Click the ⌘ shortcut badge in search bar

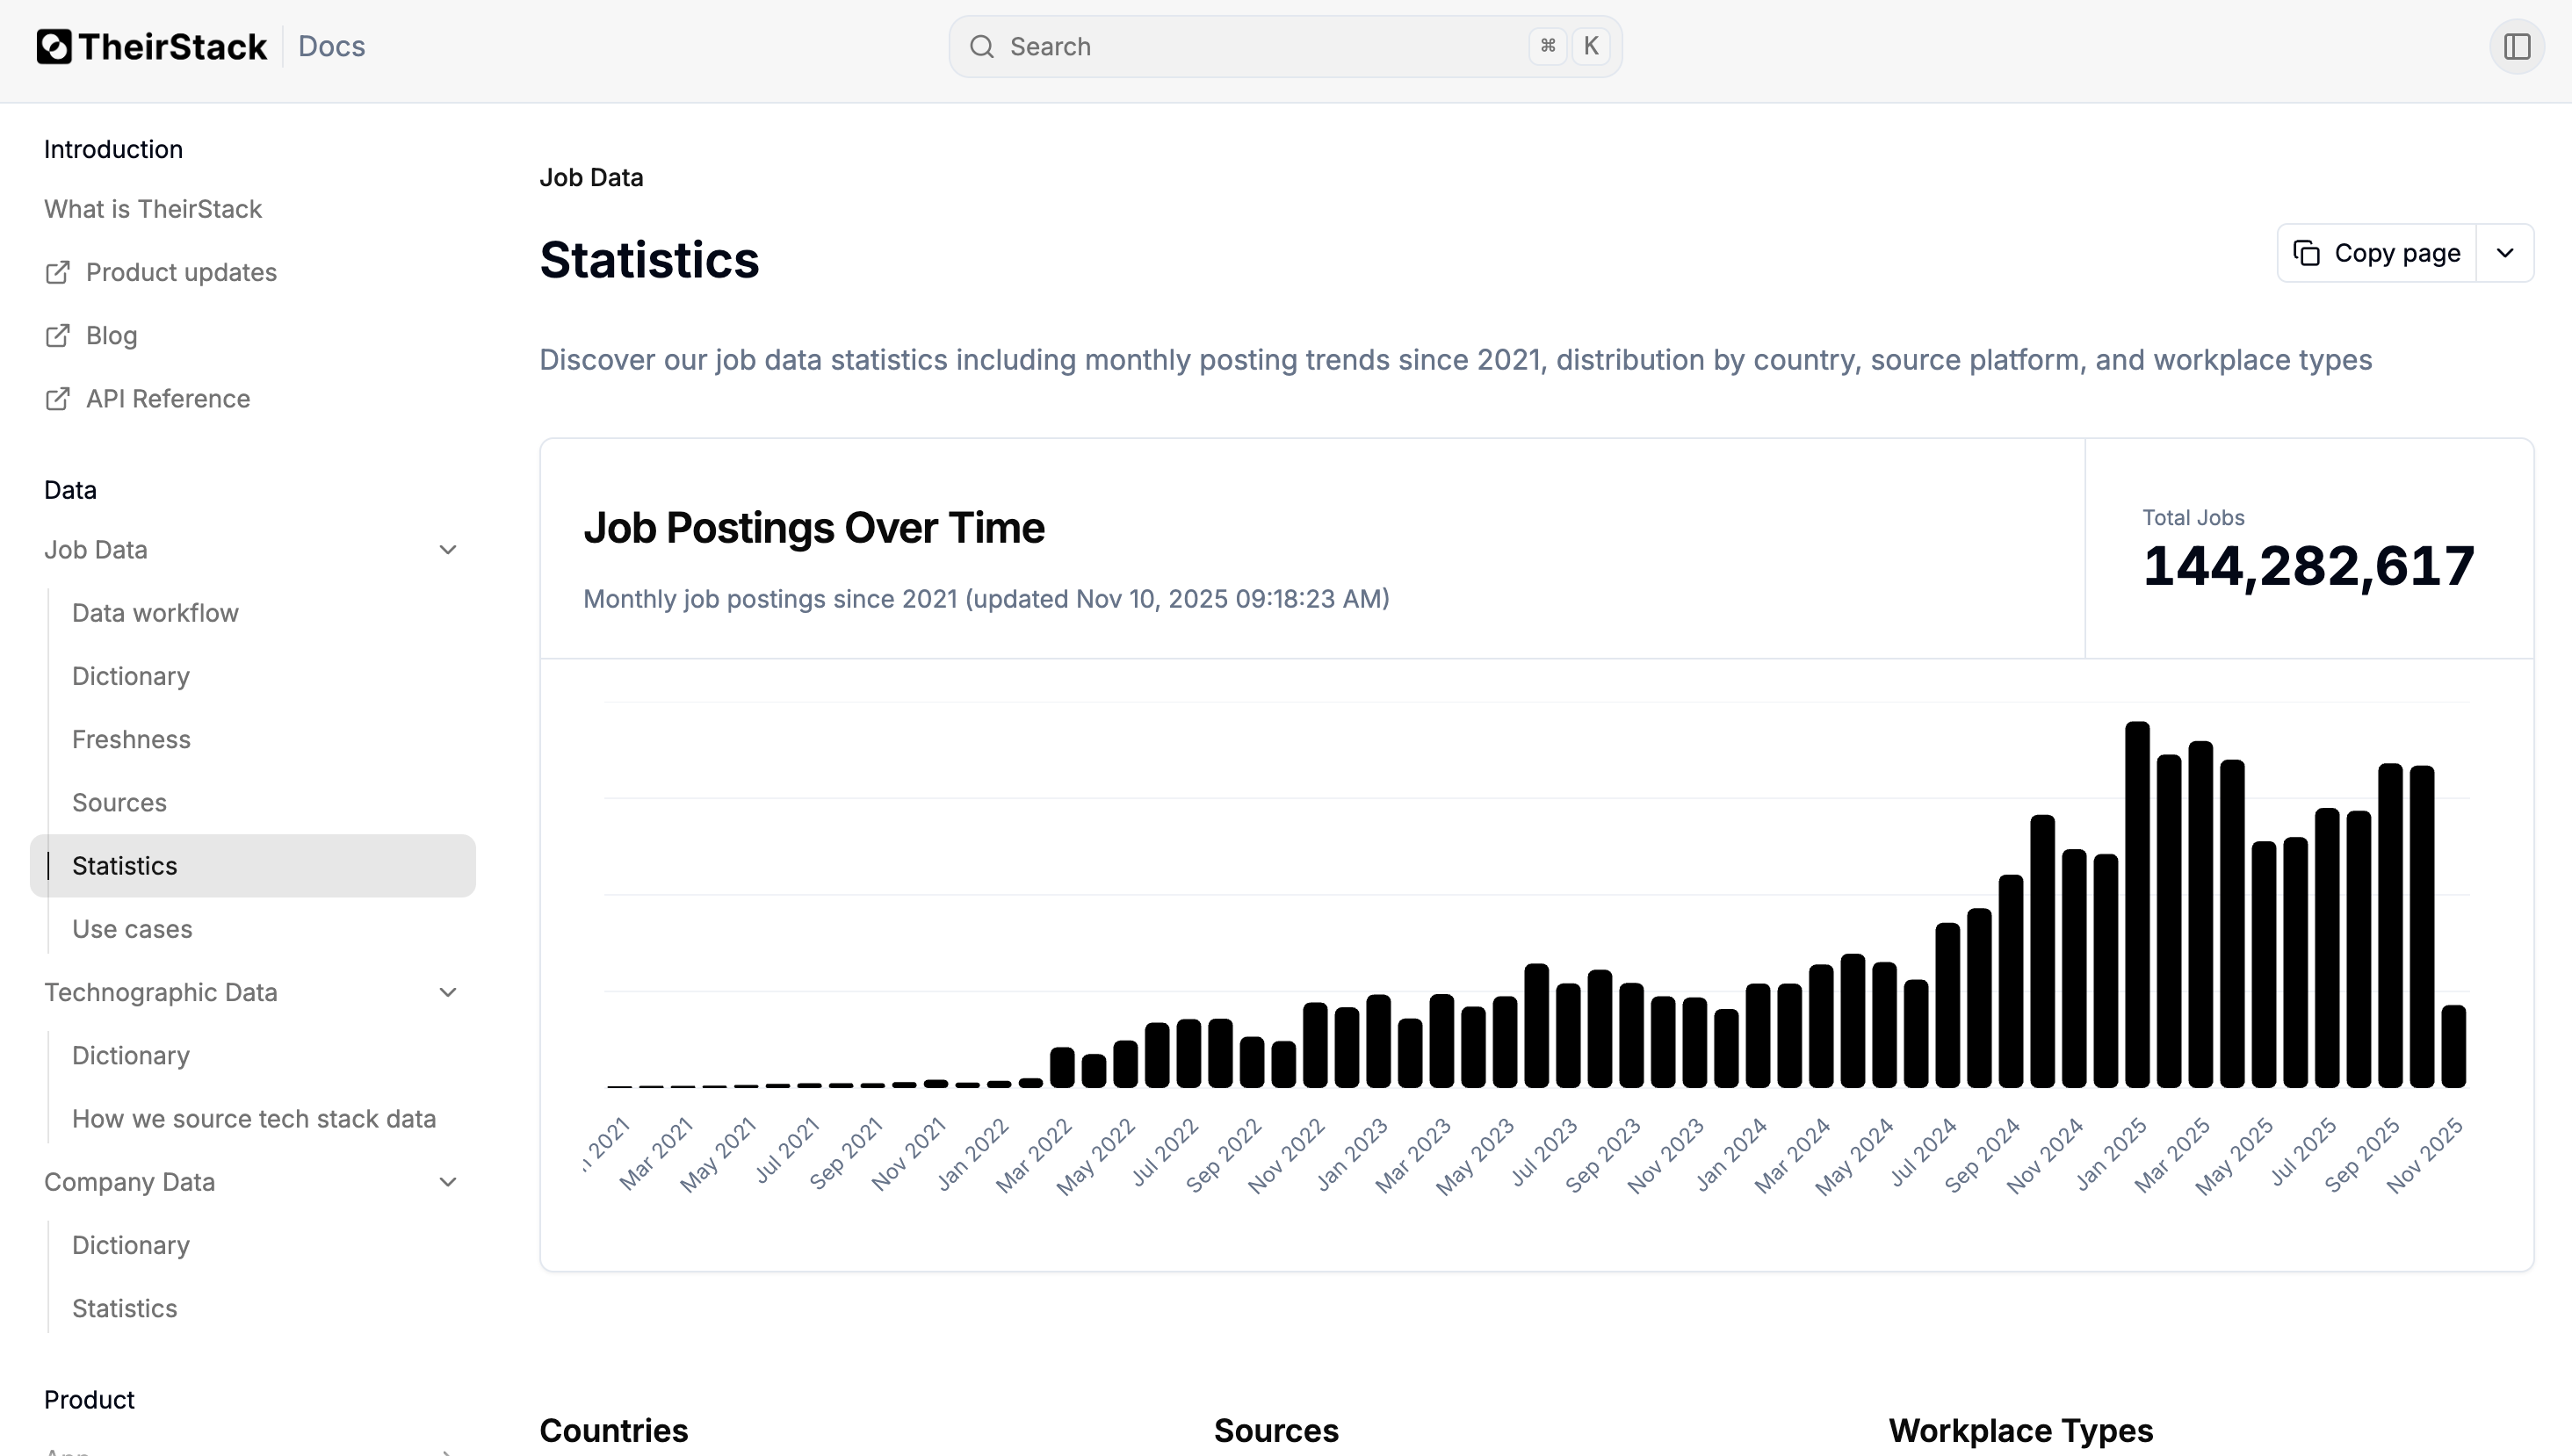click(x=1547, y=46)
